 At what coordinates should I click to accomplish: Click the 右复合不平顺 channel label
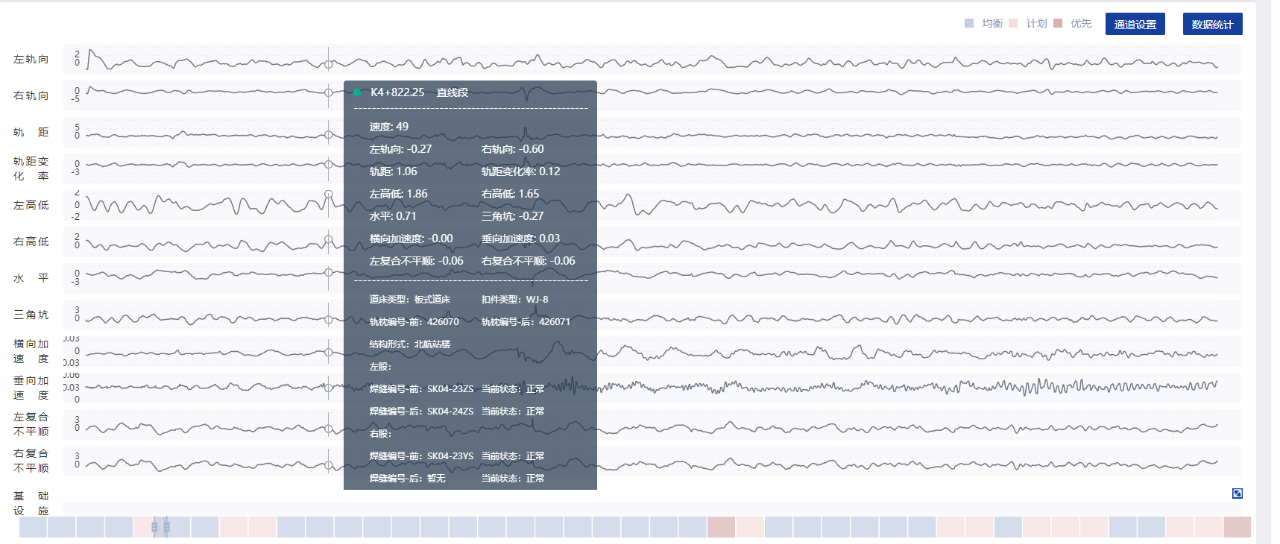click(31, 461)
